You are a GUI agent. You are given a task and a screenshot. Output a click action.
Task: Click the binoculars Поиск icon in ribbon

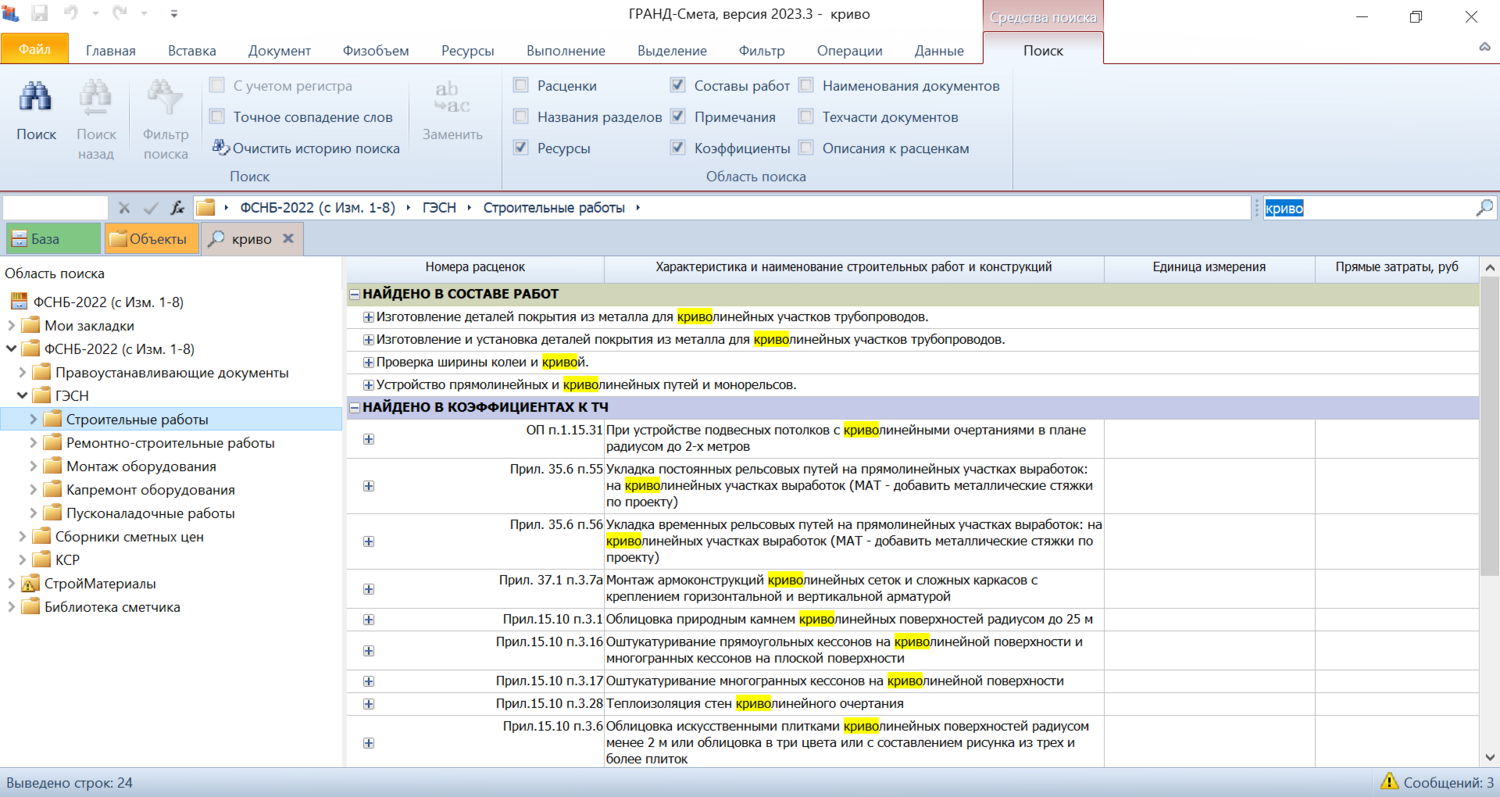[x=36, y=100]
